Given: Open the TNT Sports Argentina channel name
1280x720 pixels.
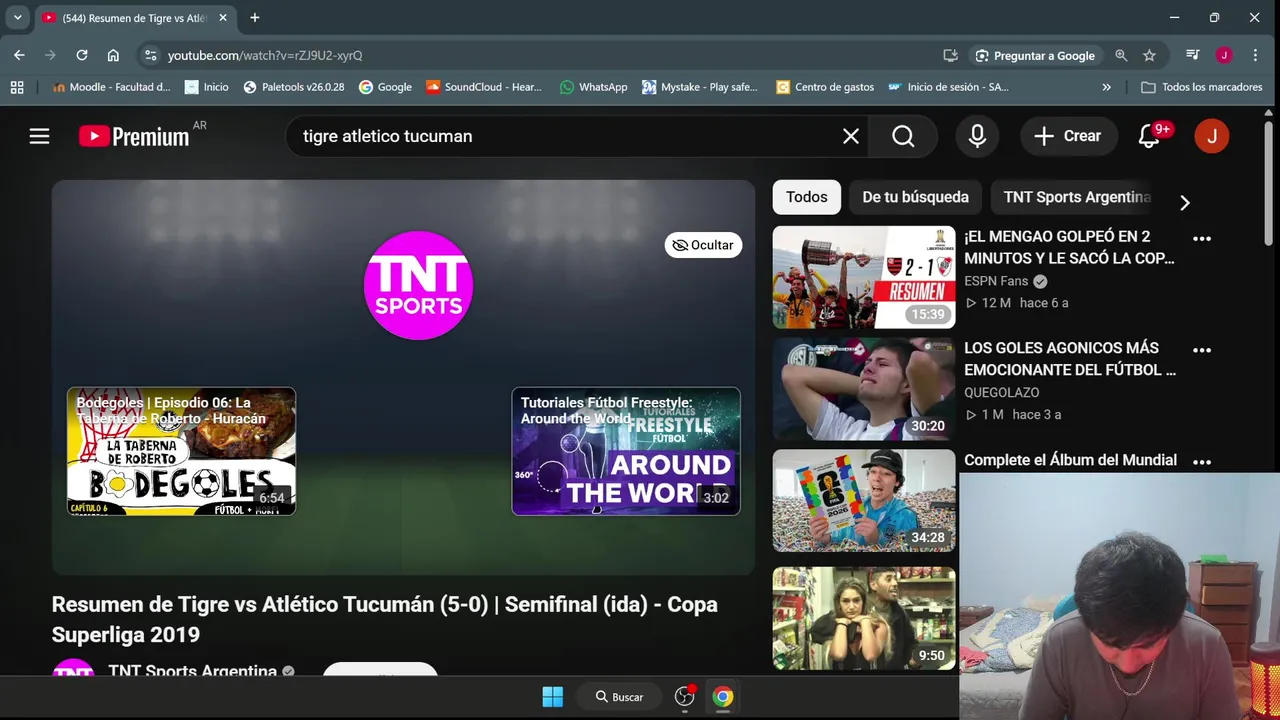Looking at the screenshot, I should click(x=192, y=671).
